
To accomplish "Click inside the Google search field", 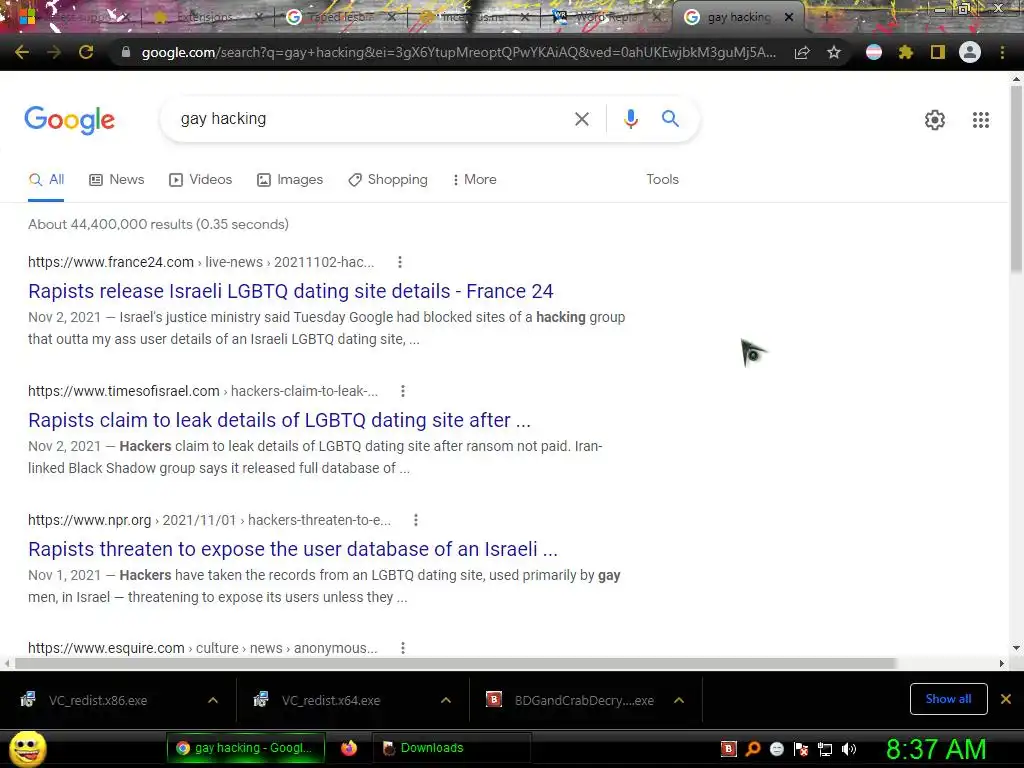I will pos(372,119).
